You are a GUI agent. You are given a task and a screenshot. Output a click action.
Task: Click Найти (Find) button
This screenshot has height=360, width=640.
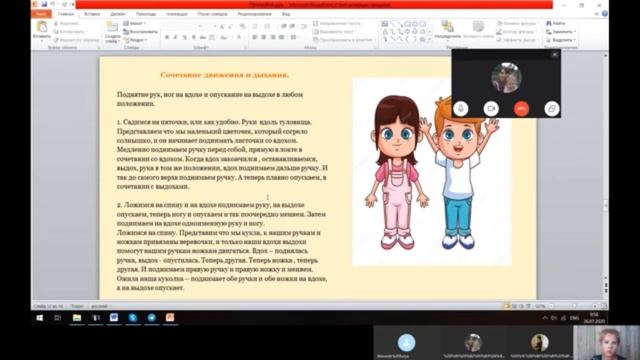[556, 23]
